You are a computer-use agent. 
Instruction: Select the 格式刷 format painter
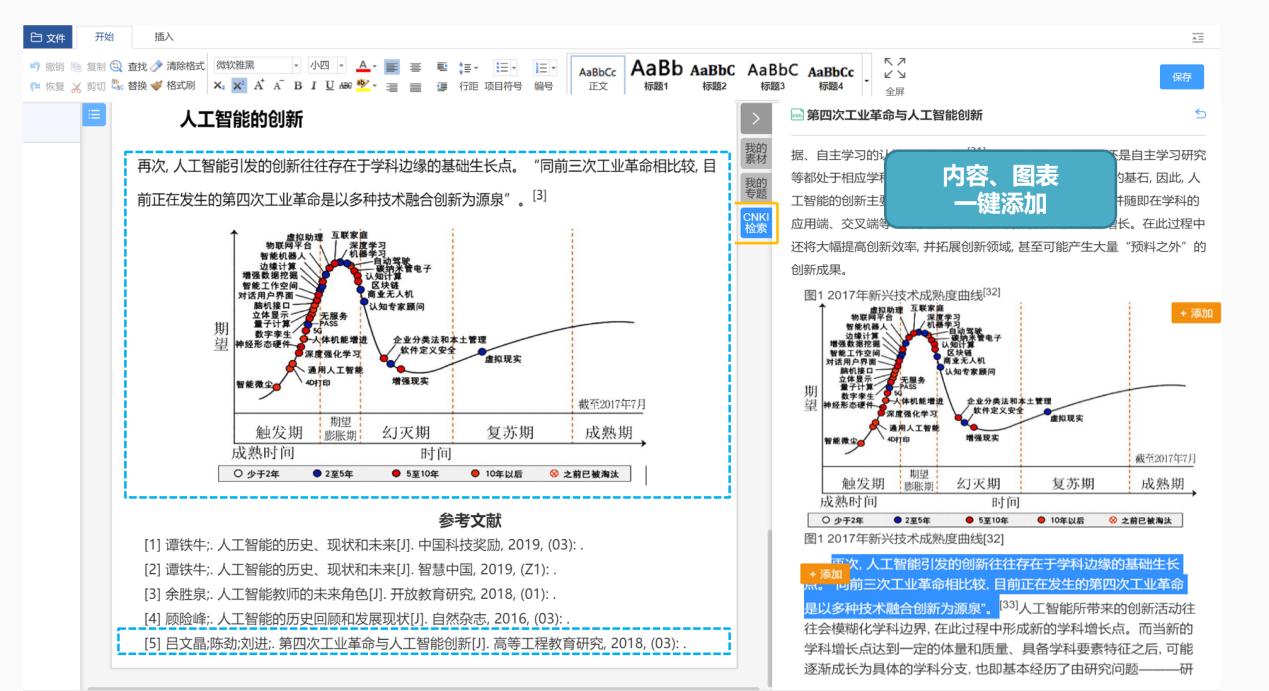click(173, 86)
